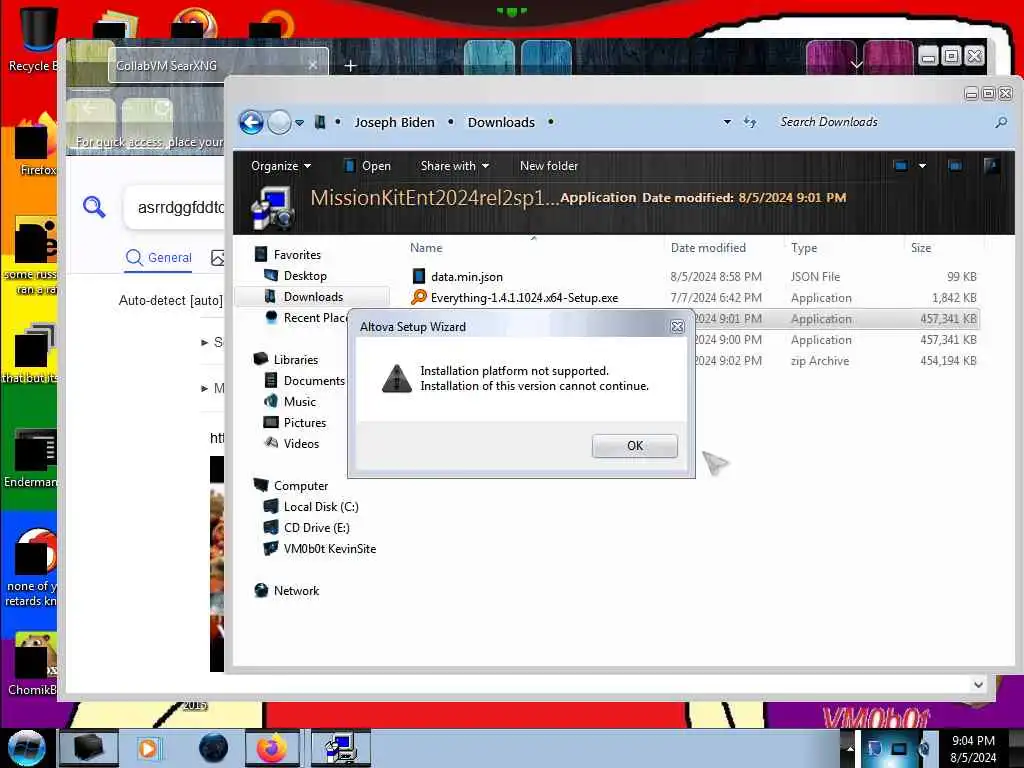Viewport: 1024px width, 768px height.
Task: Open CD Drive (E:)
Action: (x=317, y=528)
